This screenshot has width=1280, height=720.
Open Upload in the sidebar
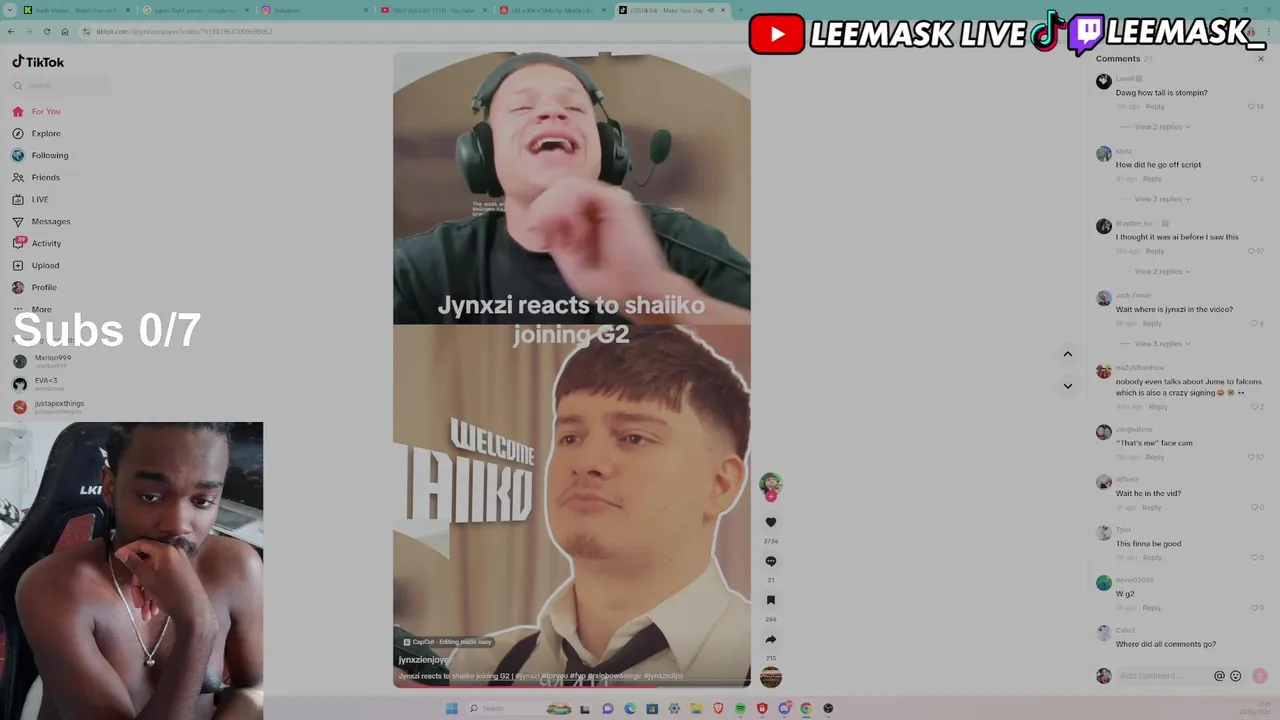36,265
